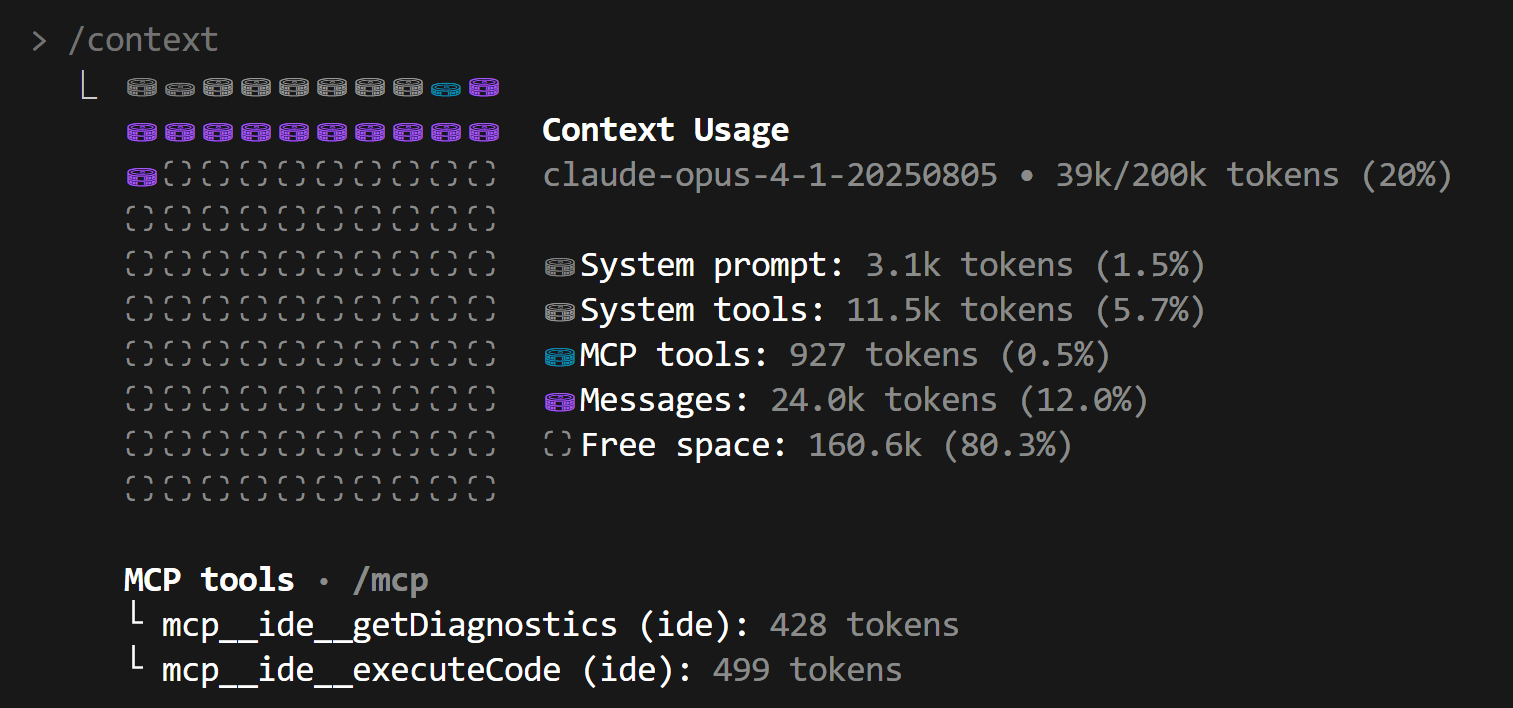Click the teal MCP tools legend icon

tap(559, 357)
